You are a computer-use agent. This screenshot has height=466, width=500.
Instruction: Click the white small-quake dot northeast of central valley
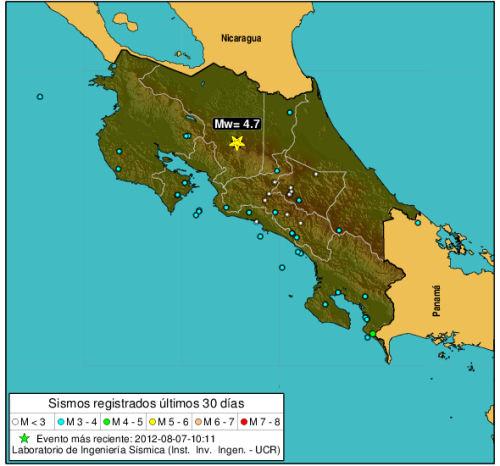[x=316, y=174]
